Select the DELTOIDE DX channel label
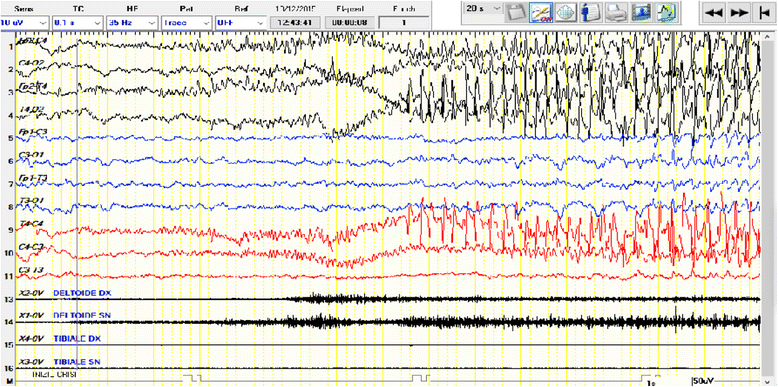The width and height of the screenshot is (778, 387). point(82,293)
